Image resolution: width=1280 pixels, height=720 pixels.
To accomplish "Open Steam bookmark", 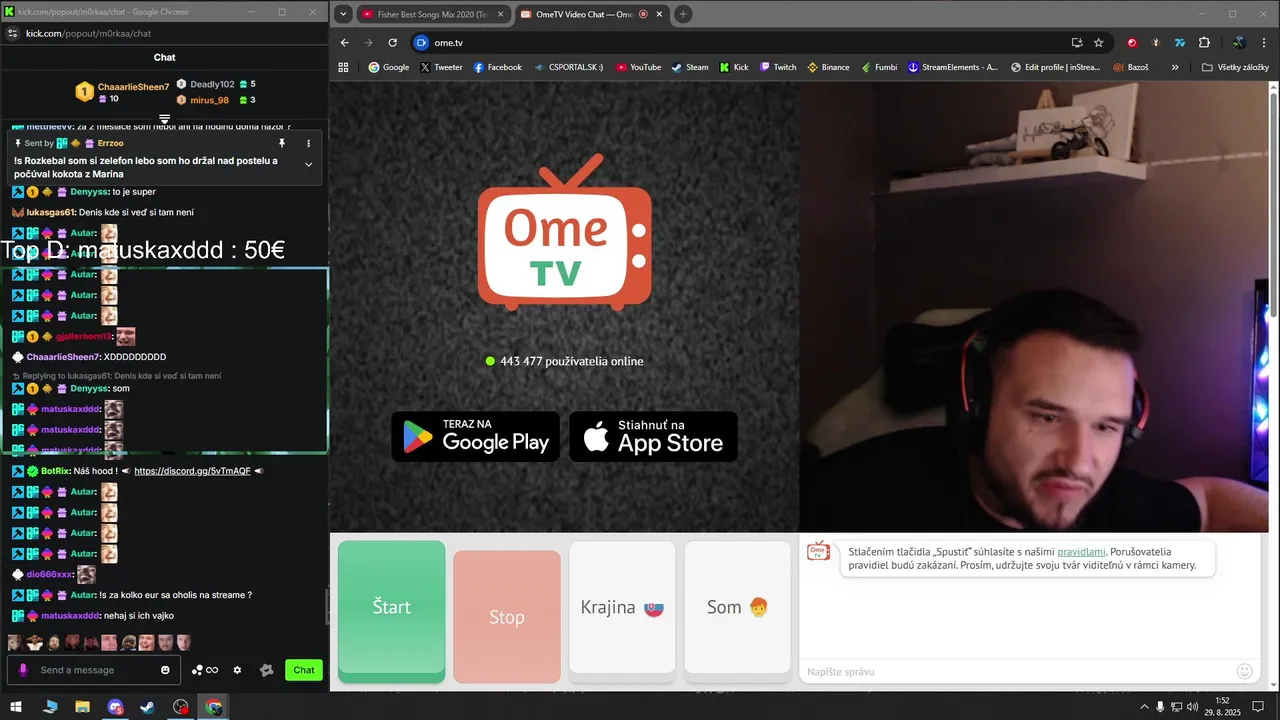I will point(690,67).
